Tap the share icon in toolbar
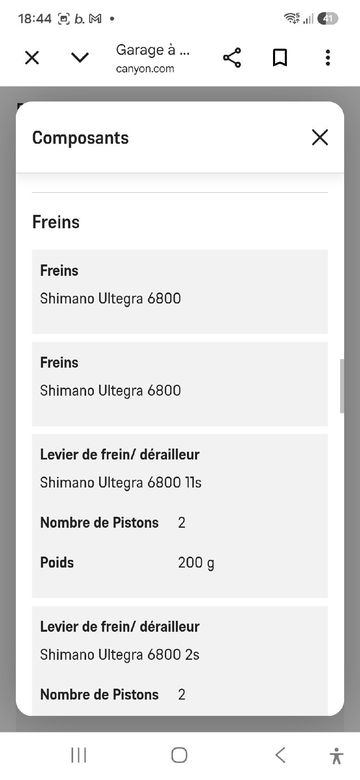This screenshot has width=360, height=780. pos(232,58)
